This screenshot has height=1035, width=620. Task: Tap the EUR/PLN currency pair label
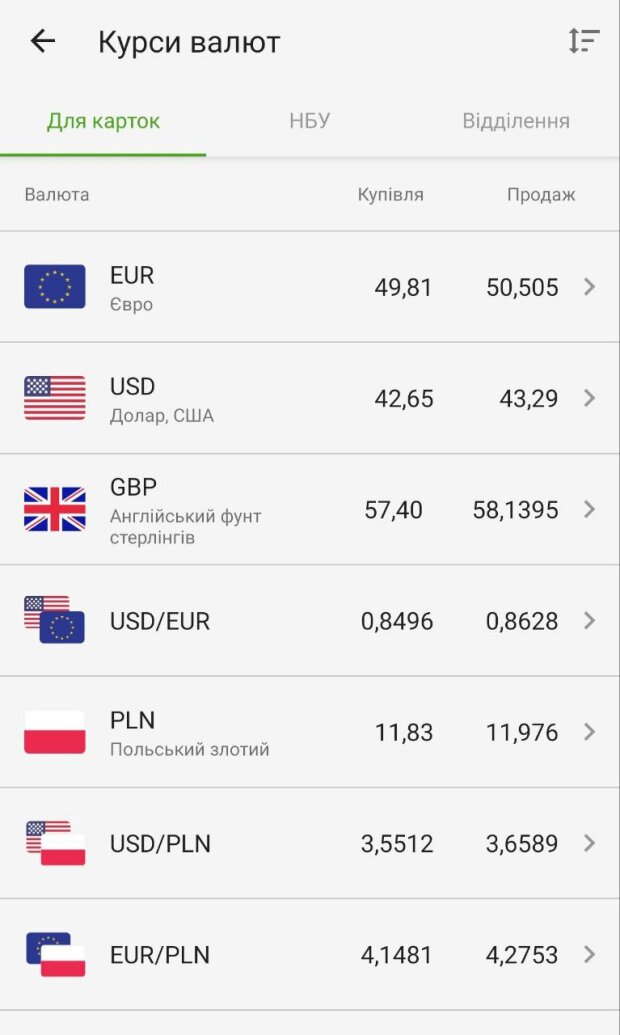coord(160,955)
